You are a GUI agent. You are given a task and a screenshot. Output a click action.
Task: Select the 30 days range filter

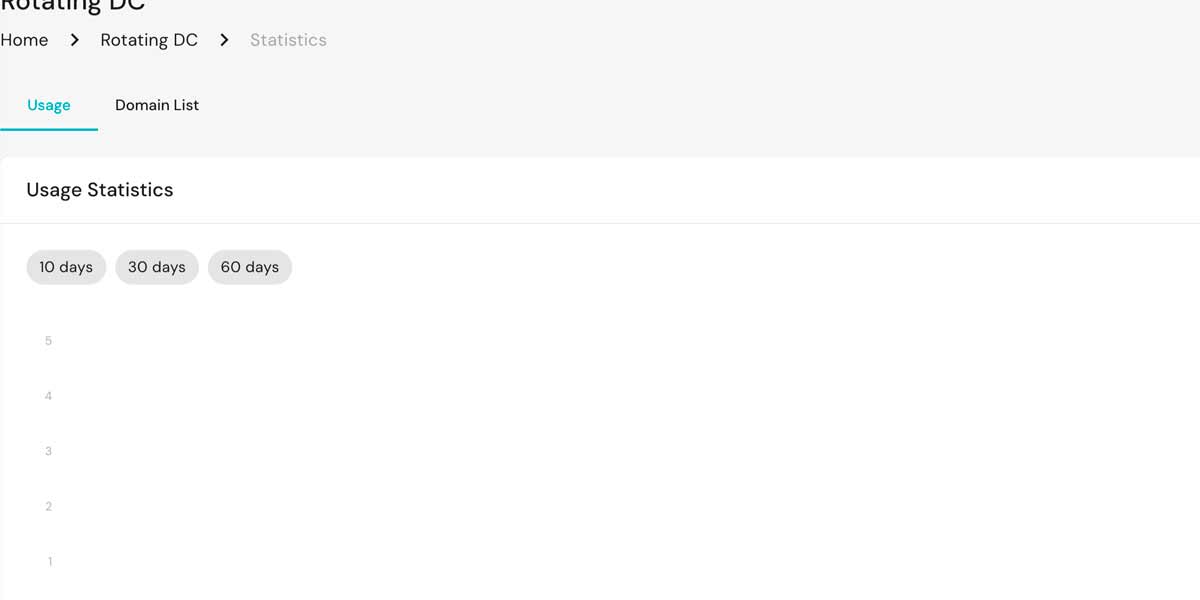coord(157,267)
